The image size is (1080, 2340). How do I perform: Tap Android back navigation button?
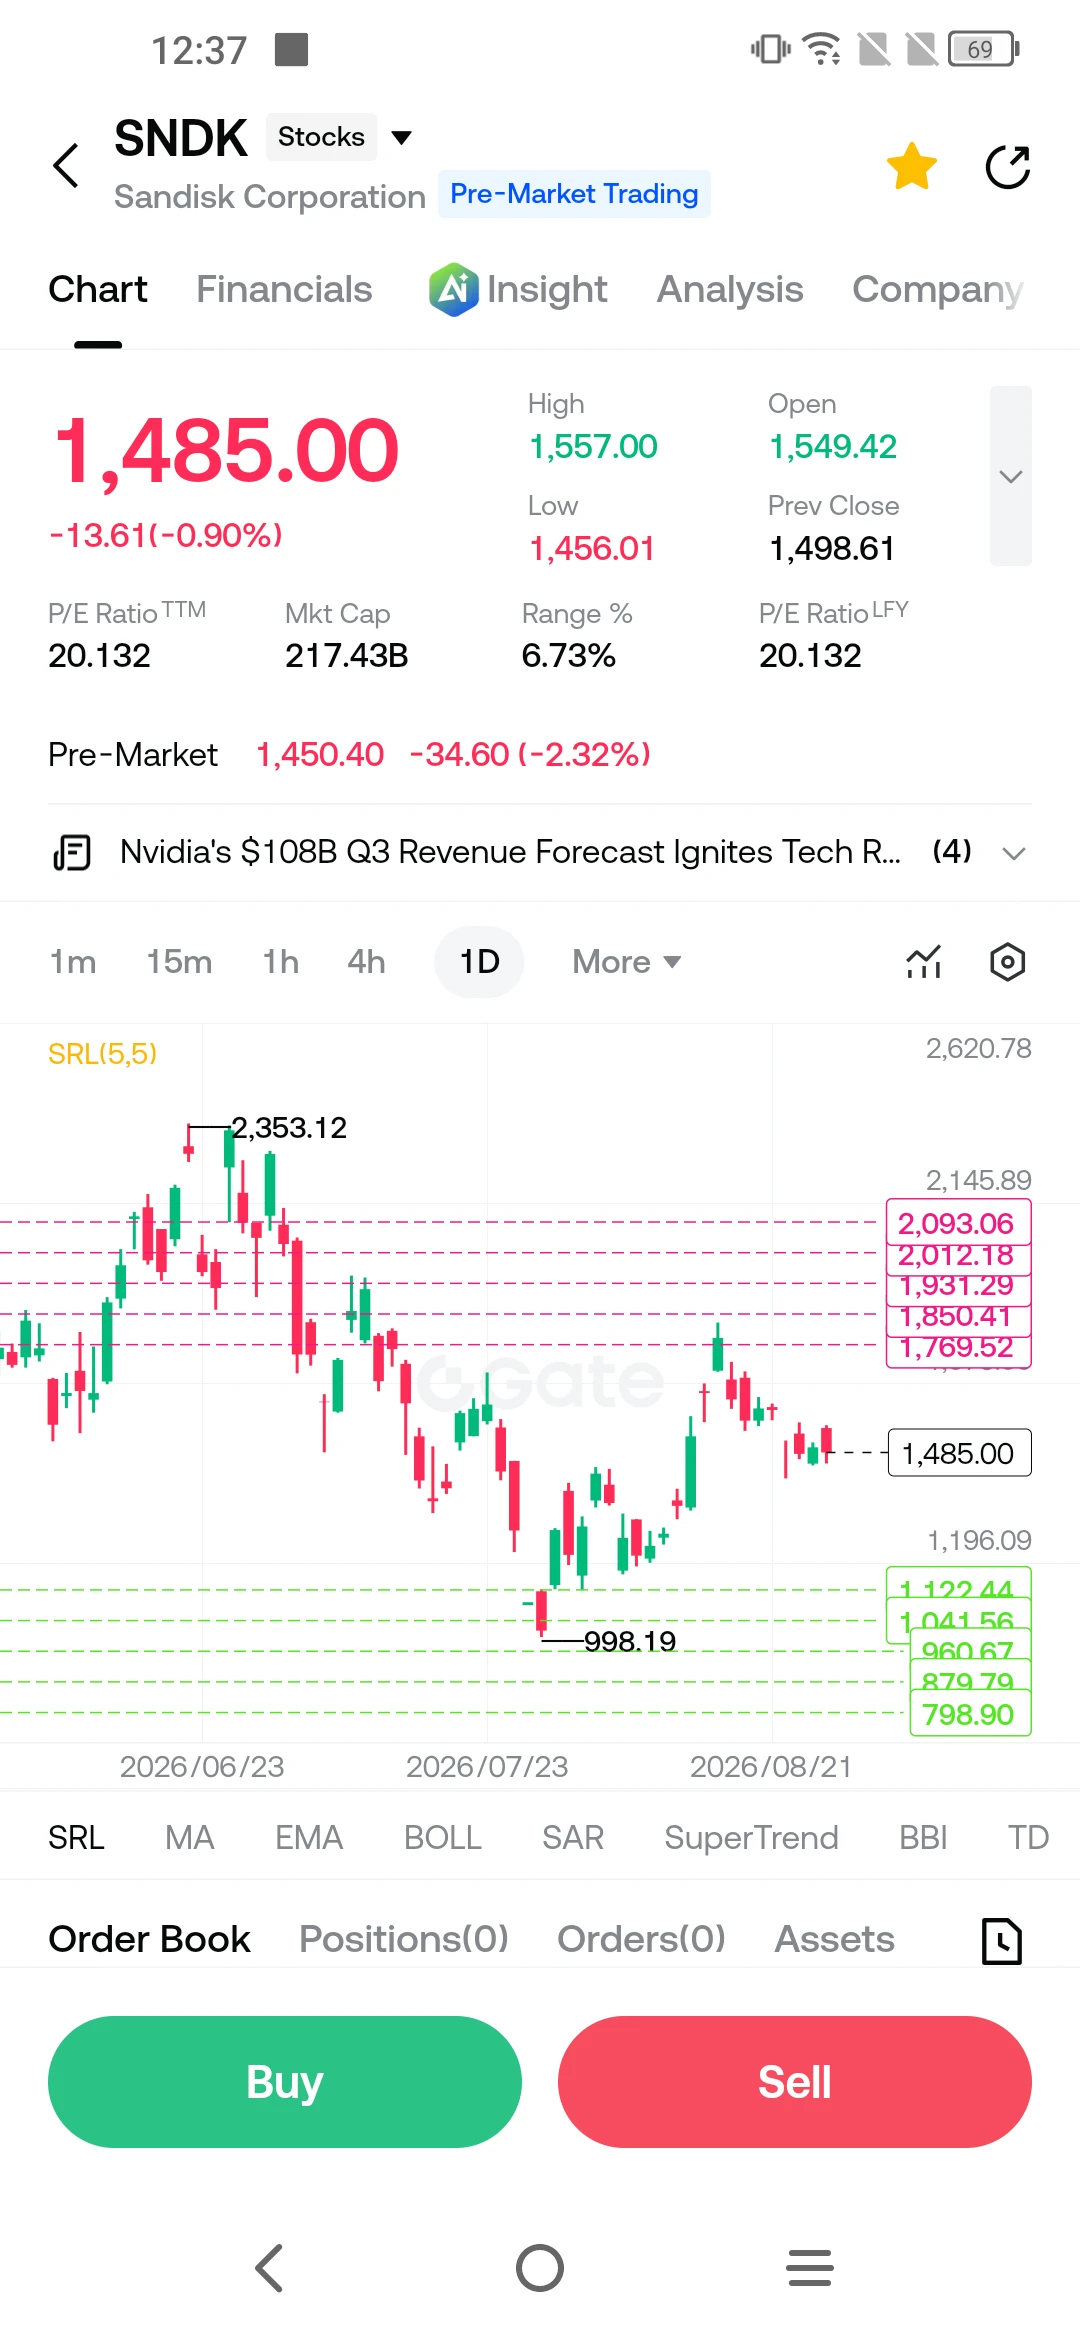point(270,2268)
